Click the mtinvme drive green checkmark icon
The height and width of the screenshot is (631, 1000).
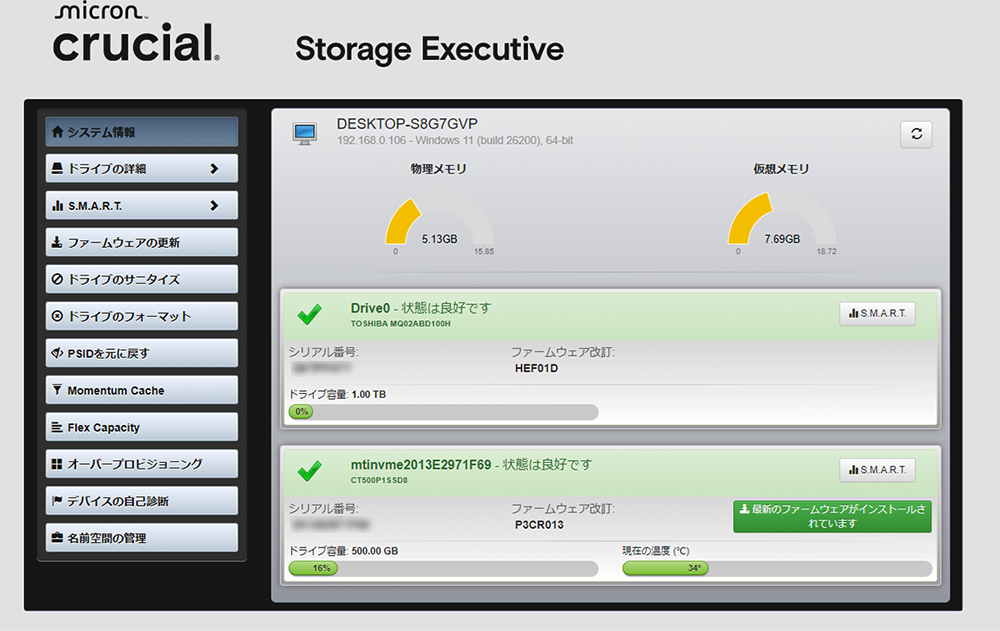(x=310, y=469)
